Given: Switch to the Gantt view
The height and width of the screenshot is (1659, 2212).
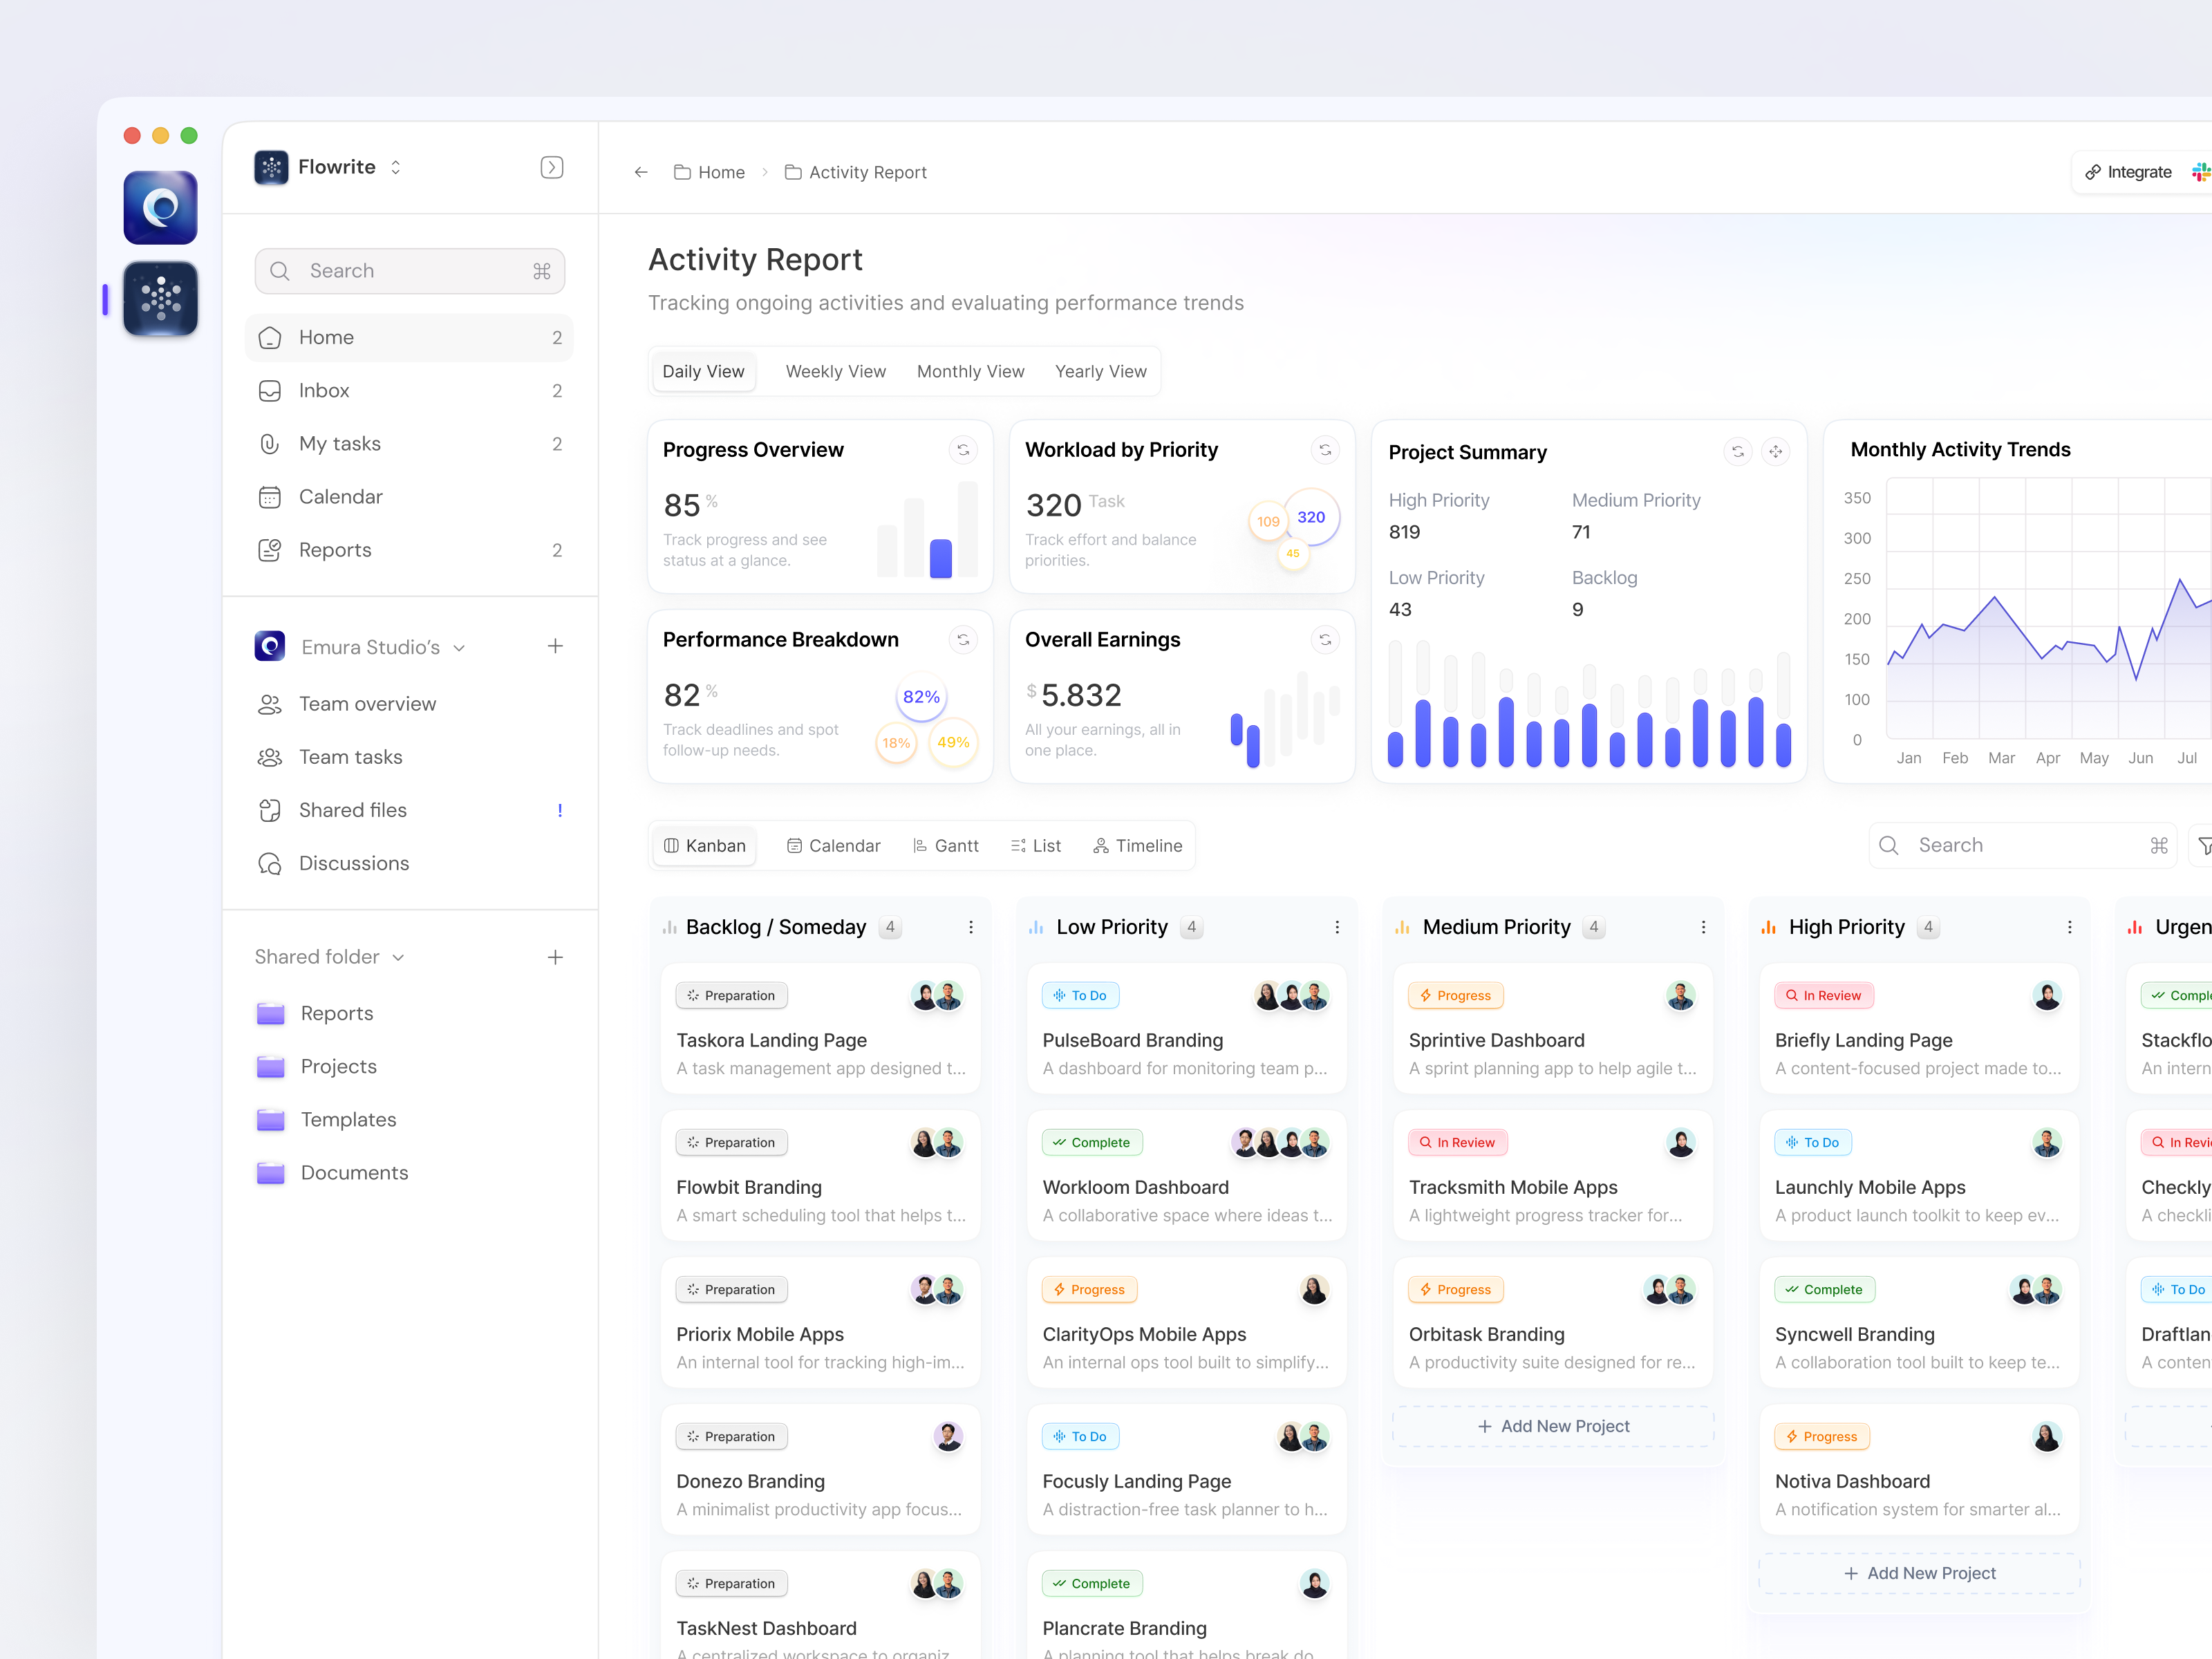Looking at the screenshot, I should [x=946, y=845].
